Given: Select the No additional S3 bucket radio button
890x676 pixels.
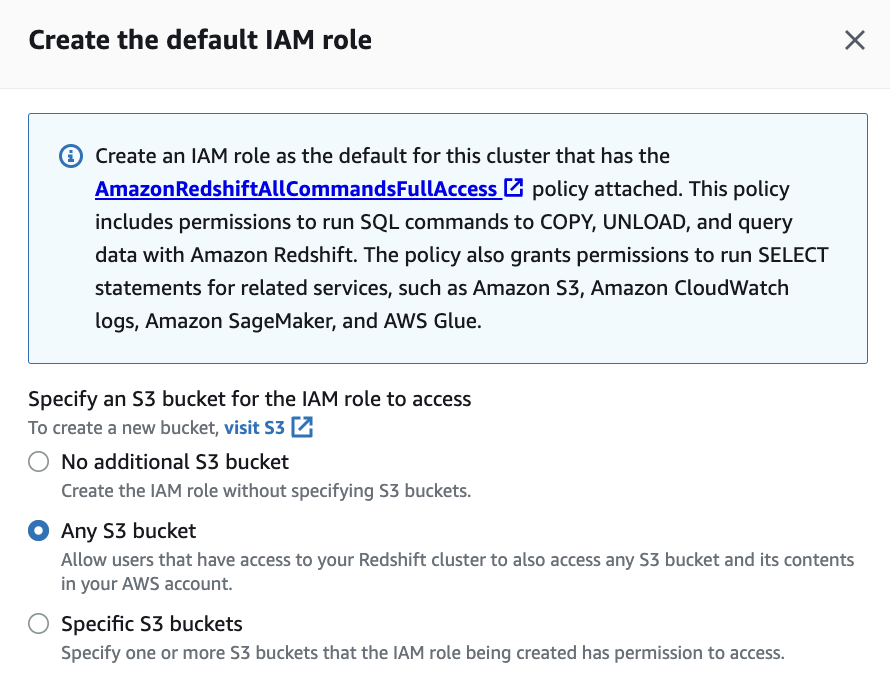Looking at the screenshot, I should pos(38,462).
